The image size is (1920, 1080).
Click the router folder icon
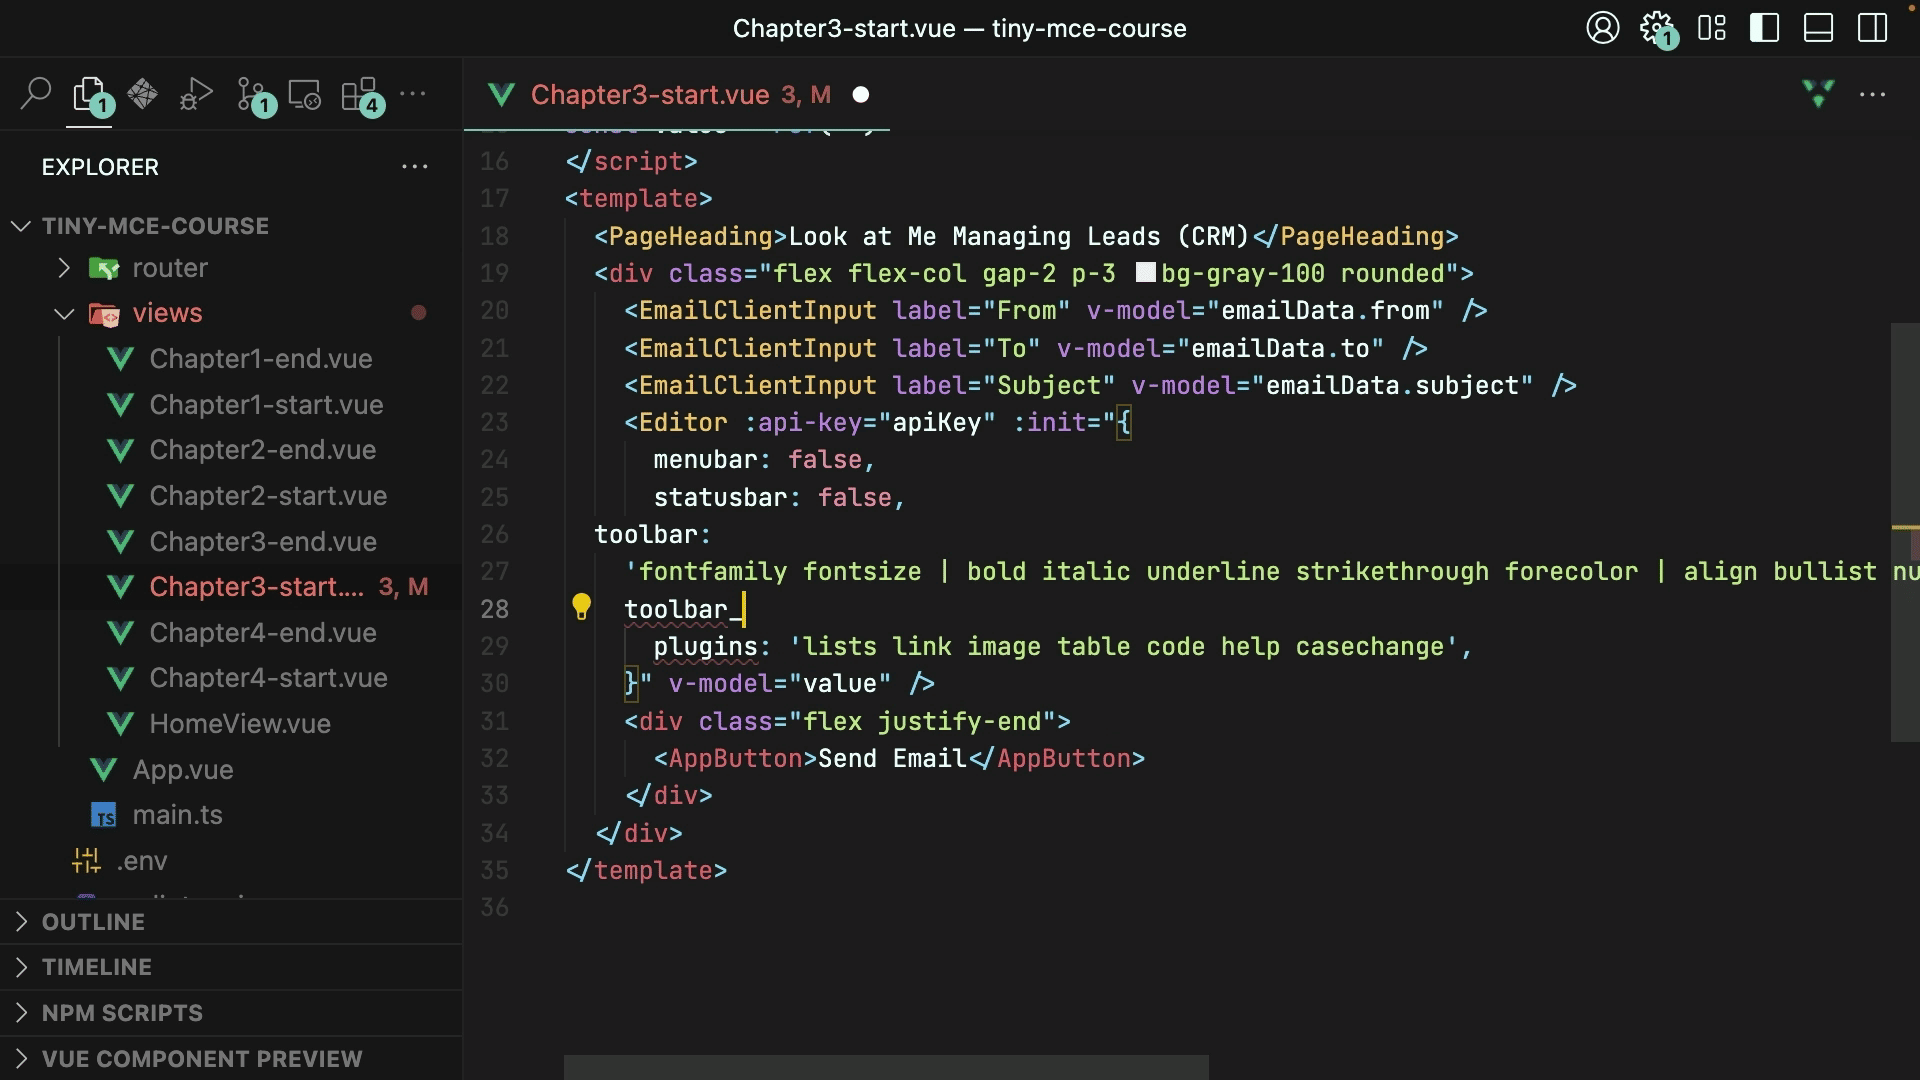(103, 268)
